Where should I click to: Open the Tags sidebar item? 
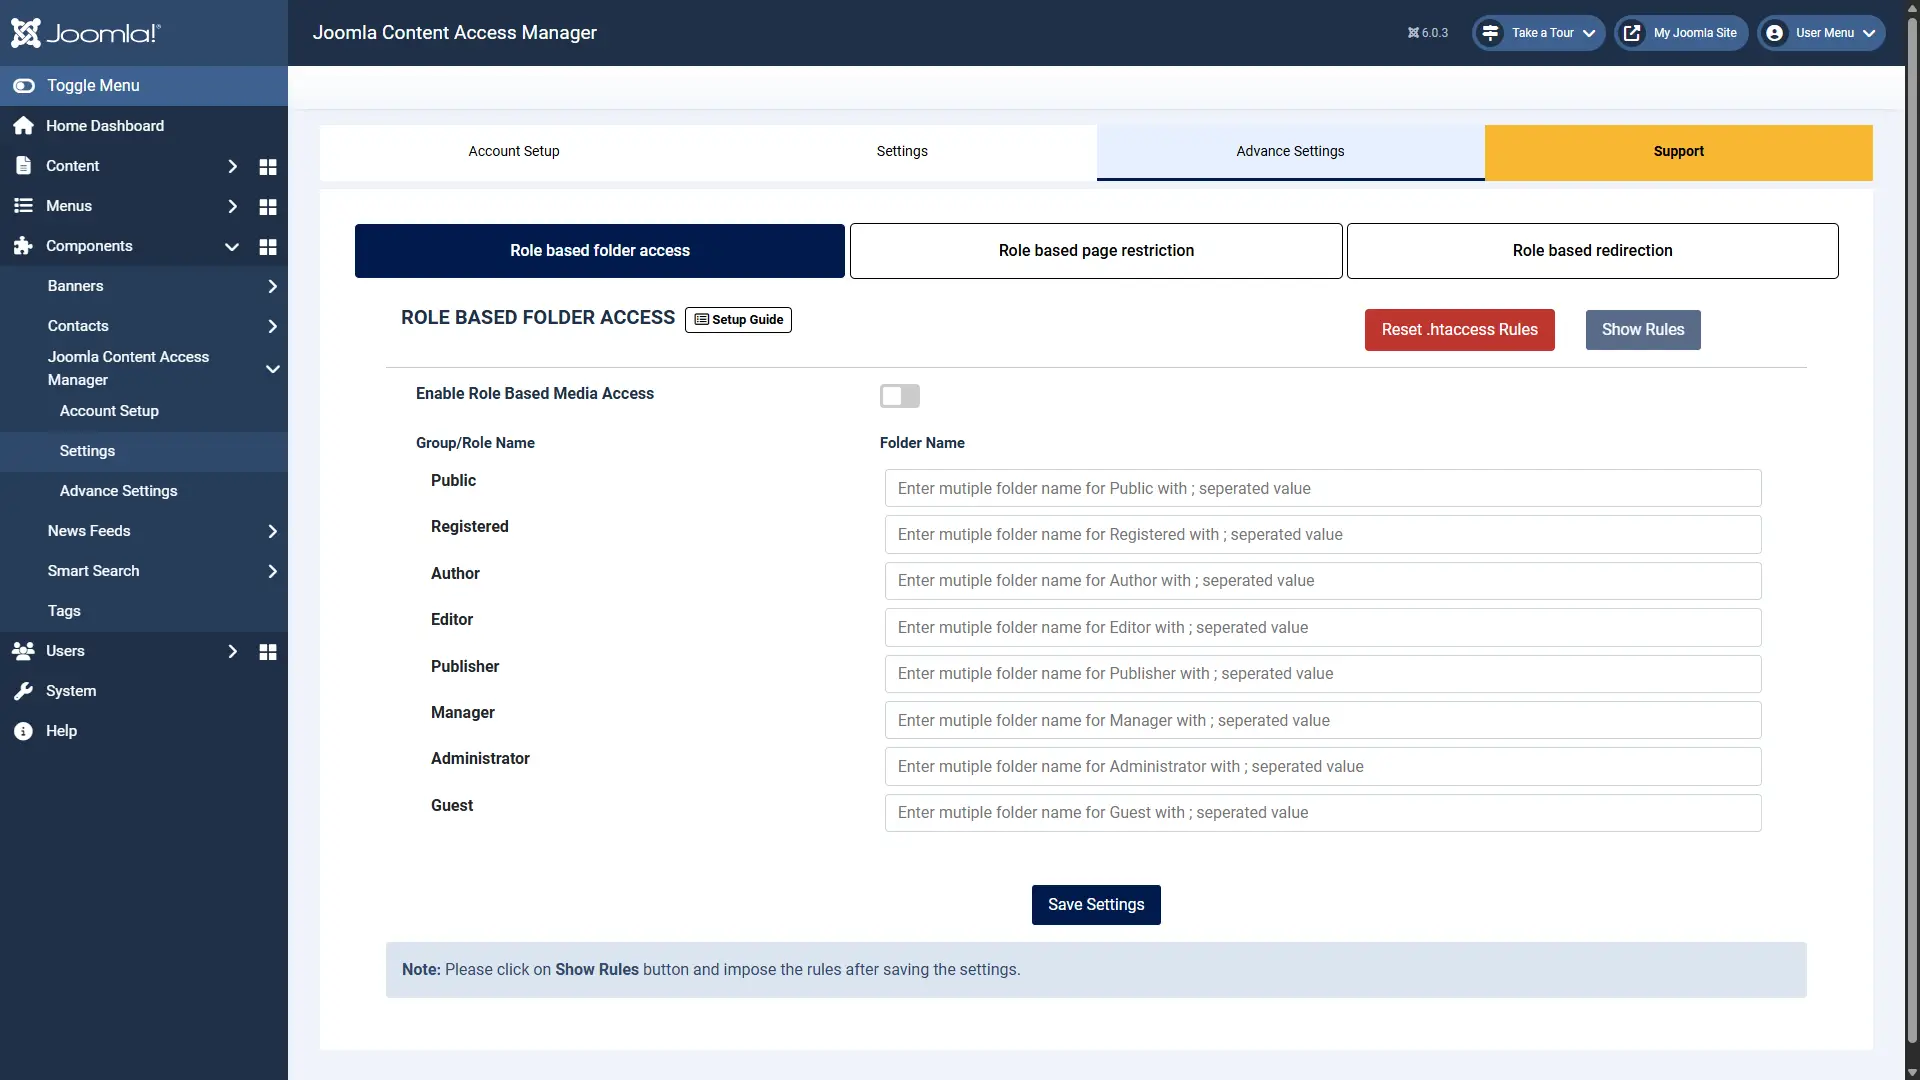point(64,611)
